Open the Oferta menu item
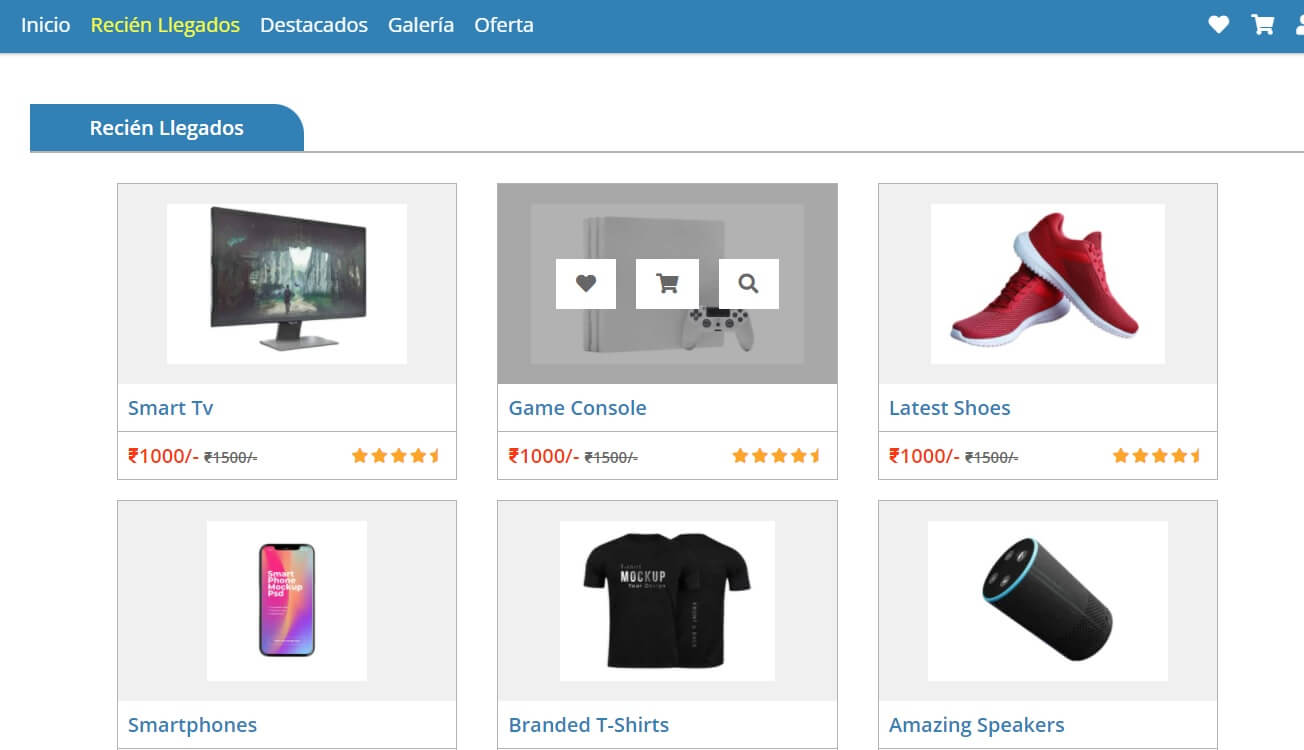The image size is (1304, 750). coord(504,25)
